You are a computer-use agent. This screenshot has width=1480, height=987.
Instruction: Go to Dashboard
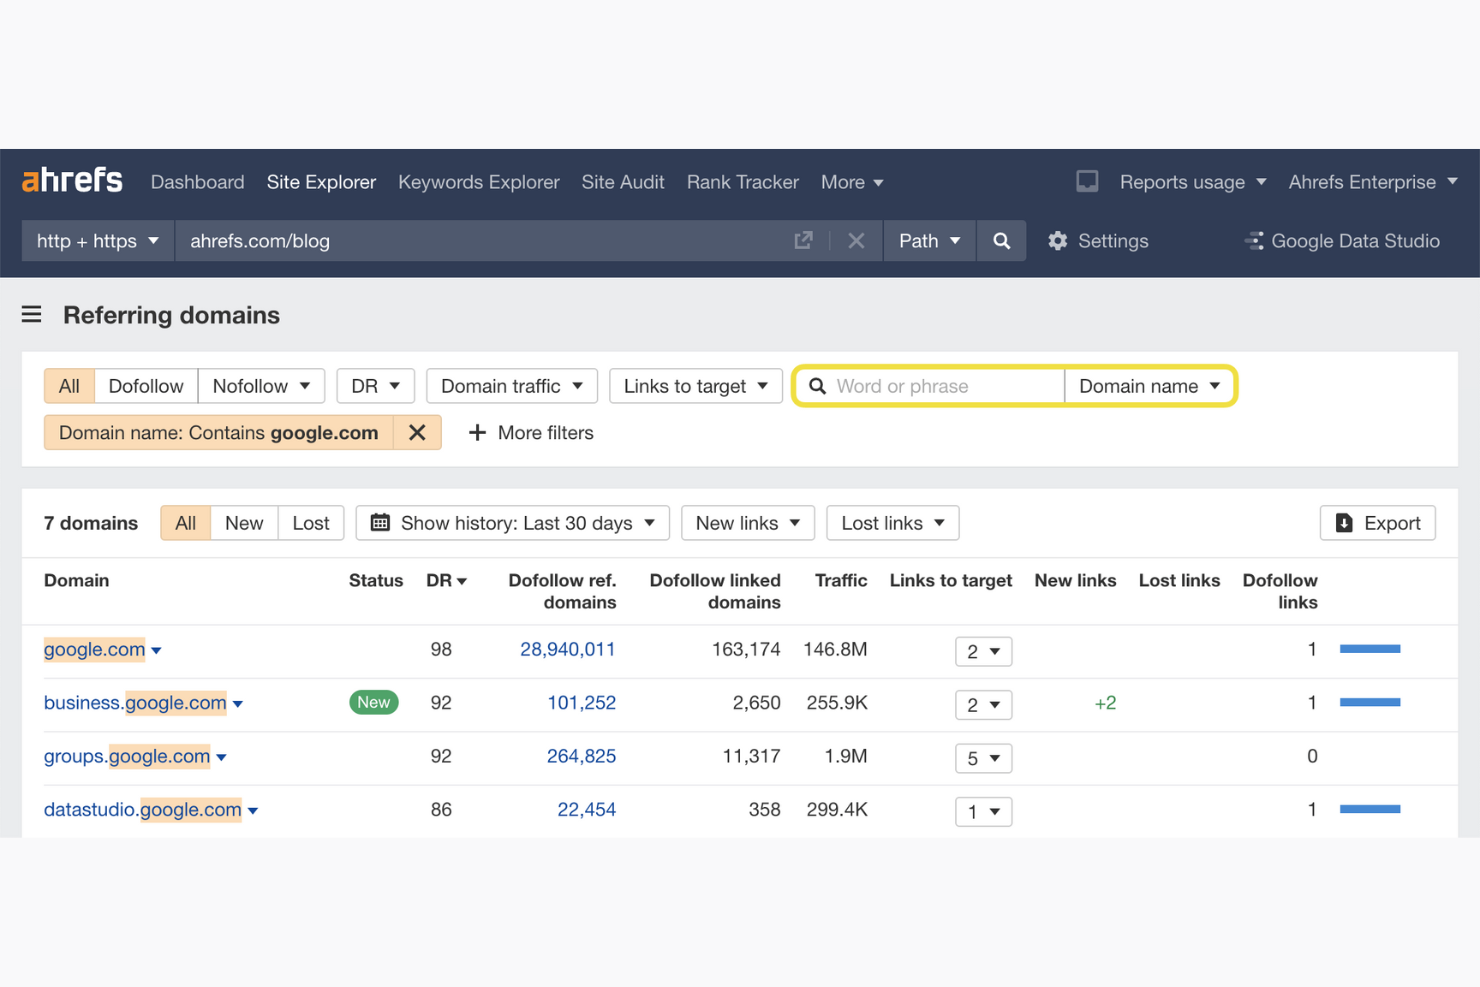click(x=197, y=182)
